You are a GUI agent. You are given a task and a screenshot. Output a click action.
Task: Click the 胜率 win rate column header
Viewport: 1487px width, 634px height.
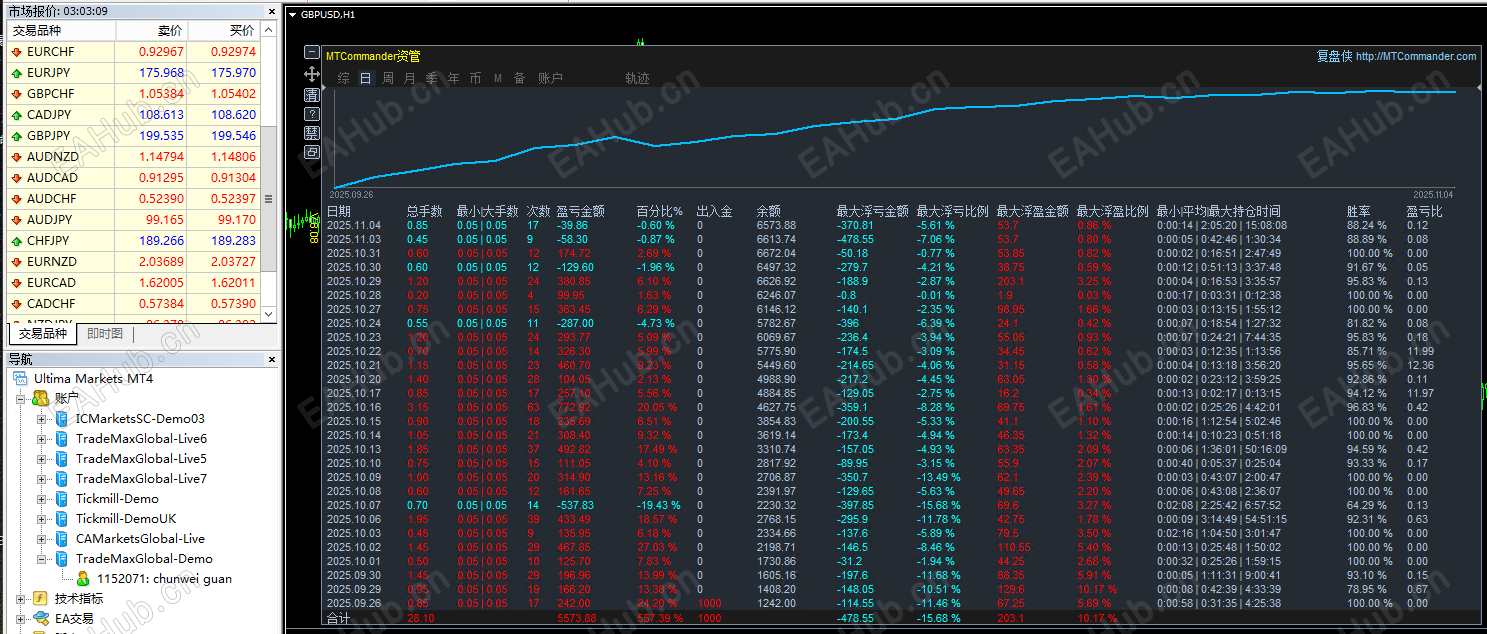coord(1358,212)
